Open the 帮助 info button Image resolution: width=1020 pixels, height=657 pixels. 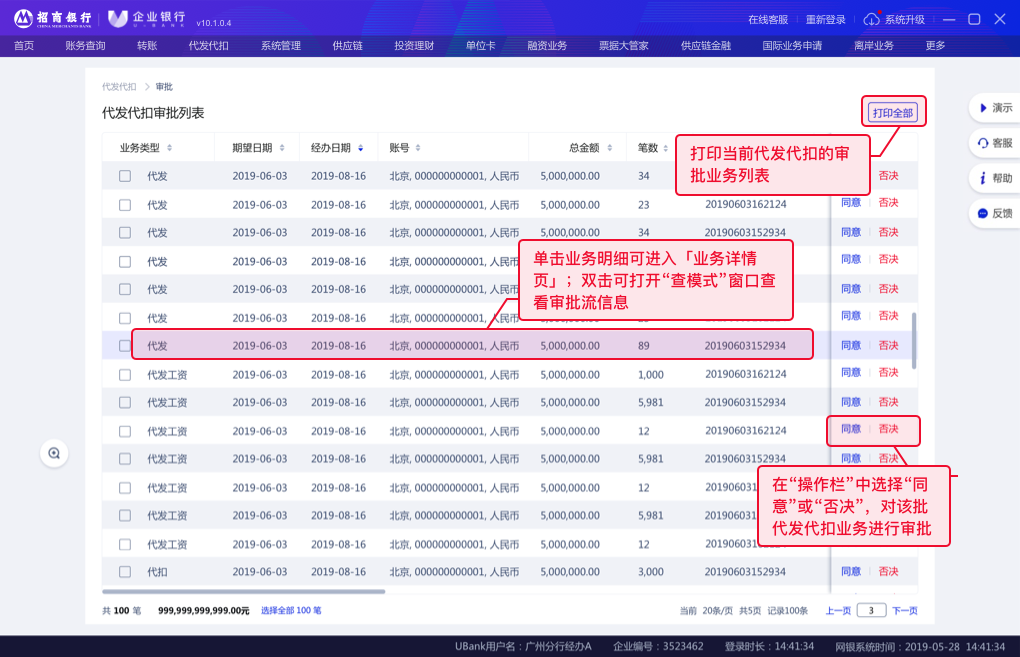click(x=995, y=178)
